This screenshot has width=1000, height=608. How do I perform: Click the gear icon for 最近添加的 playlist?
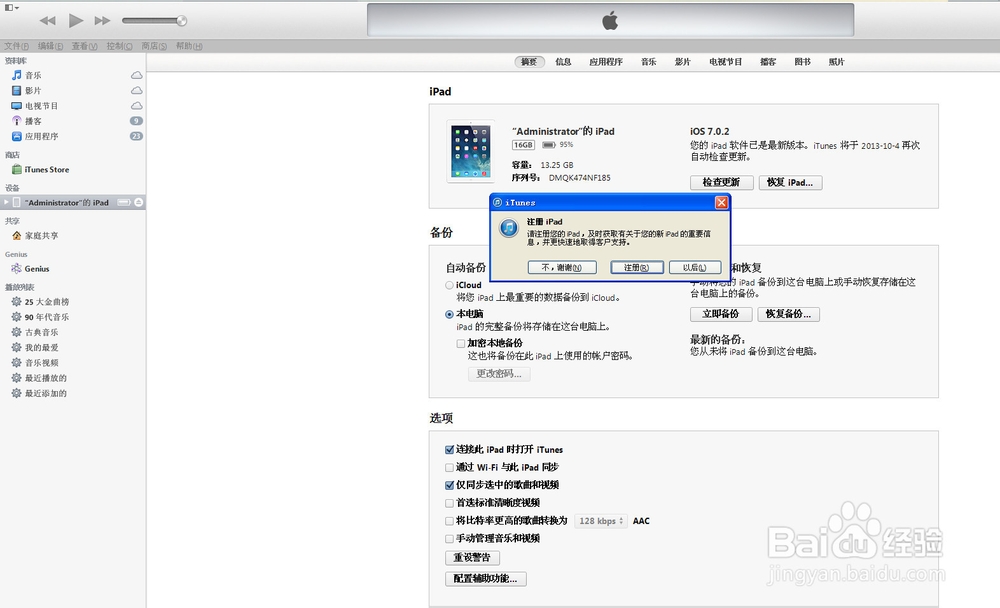[17, 393]
